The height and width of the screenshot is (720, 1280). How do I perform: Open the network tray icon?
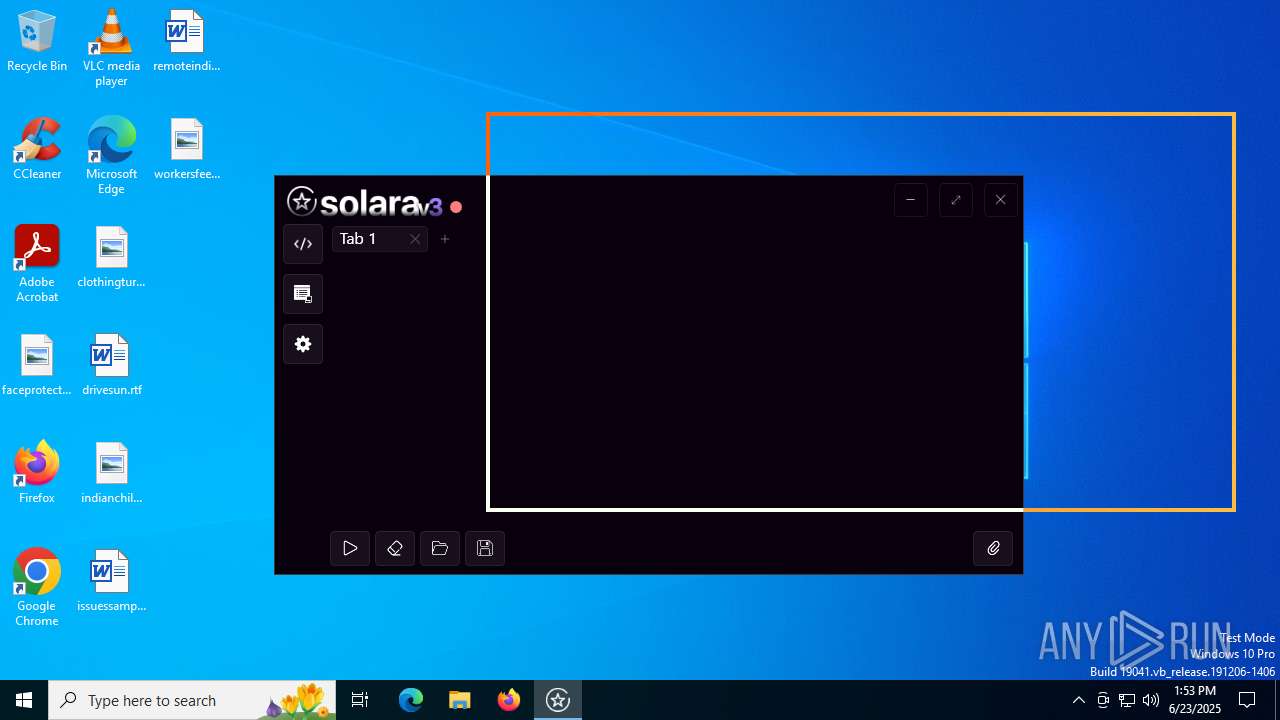click(1127, 700)
